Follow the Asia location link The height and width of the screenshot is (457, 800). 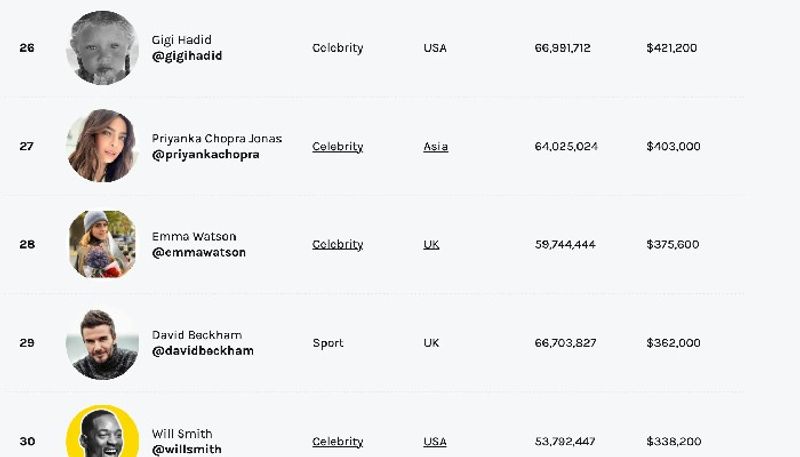click(x=436, y=146)
